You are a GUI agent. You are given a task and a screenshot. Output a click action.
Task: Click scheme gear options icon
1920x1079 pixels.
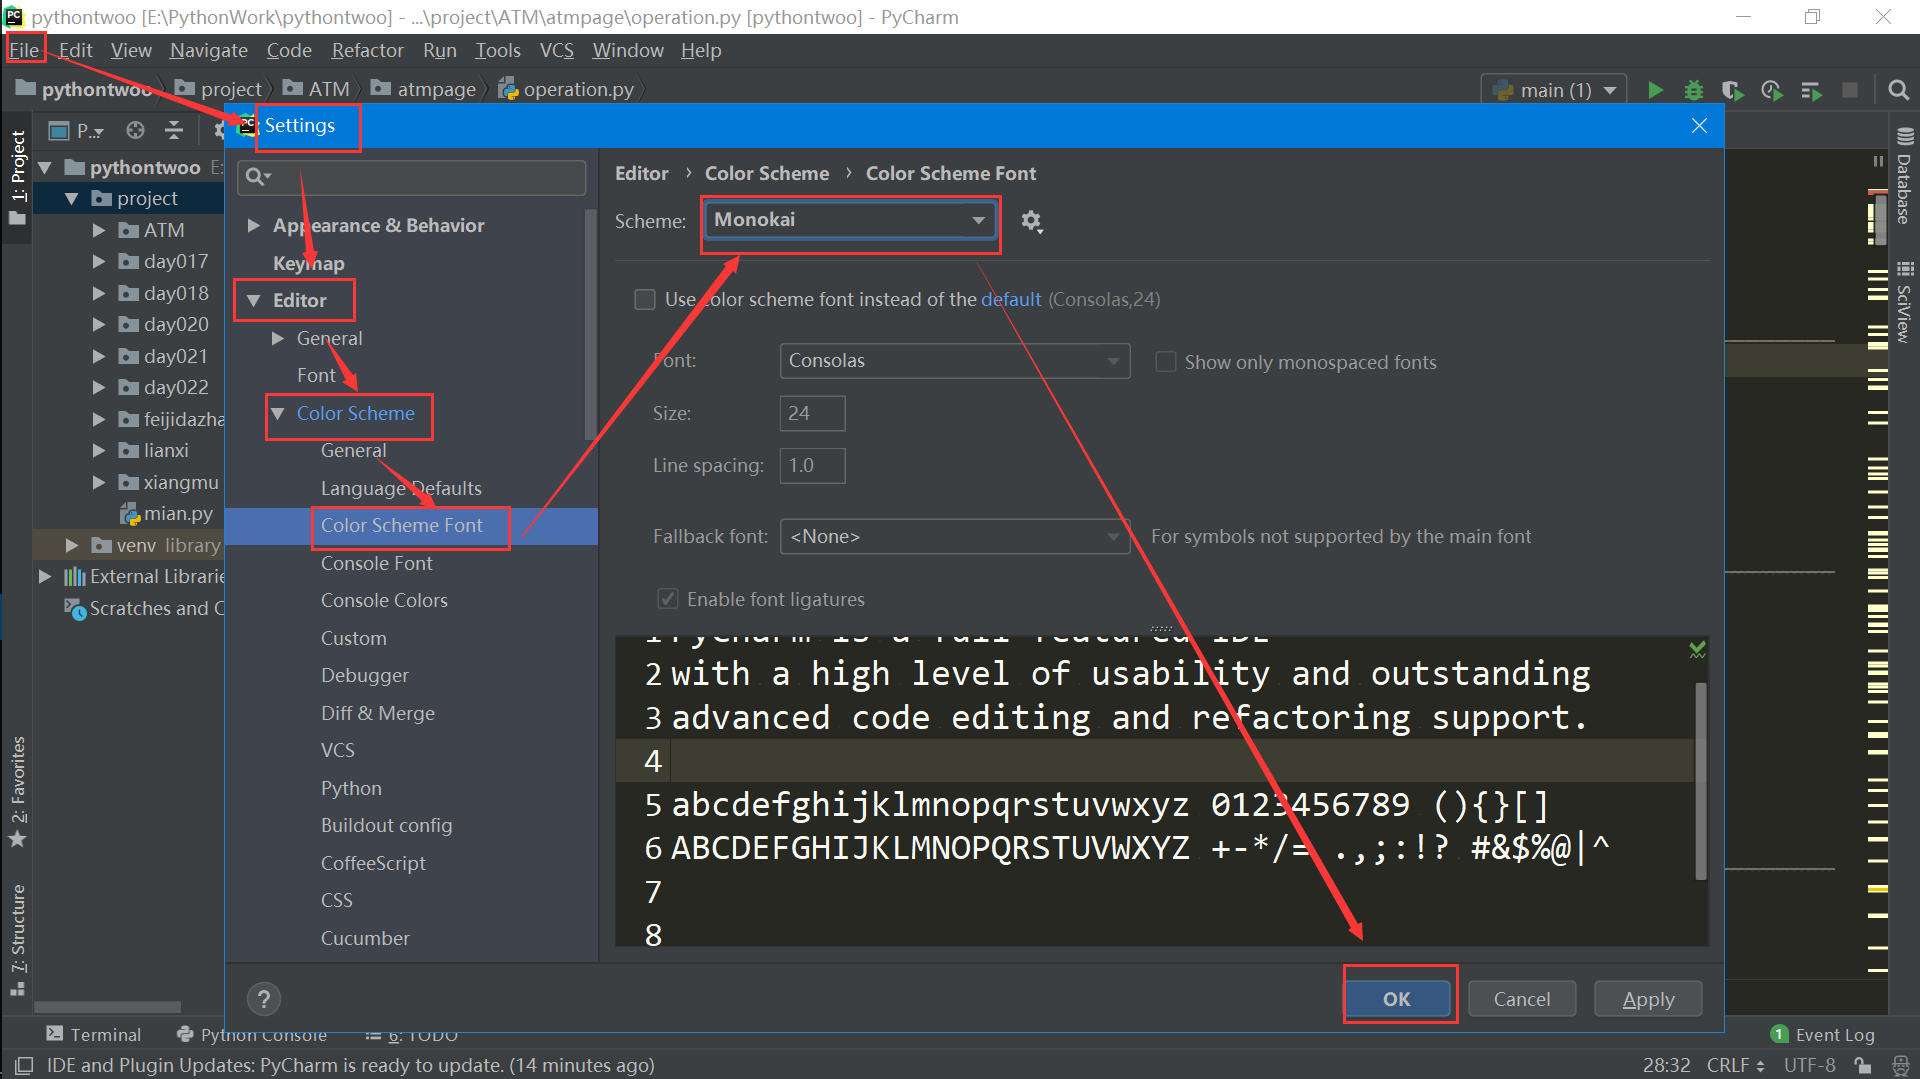click(x=1032, y=221)
